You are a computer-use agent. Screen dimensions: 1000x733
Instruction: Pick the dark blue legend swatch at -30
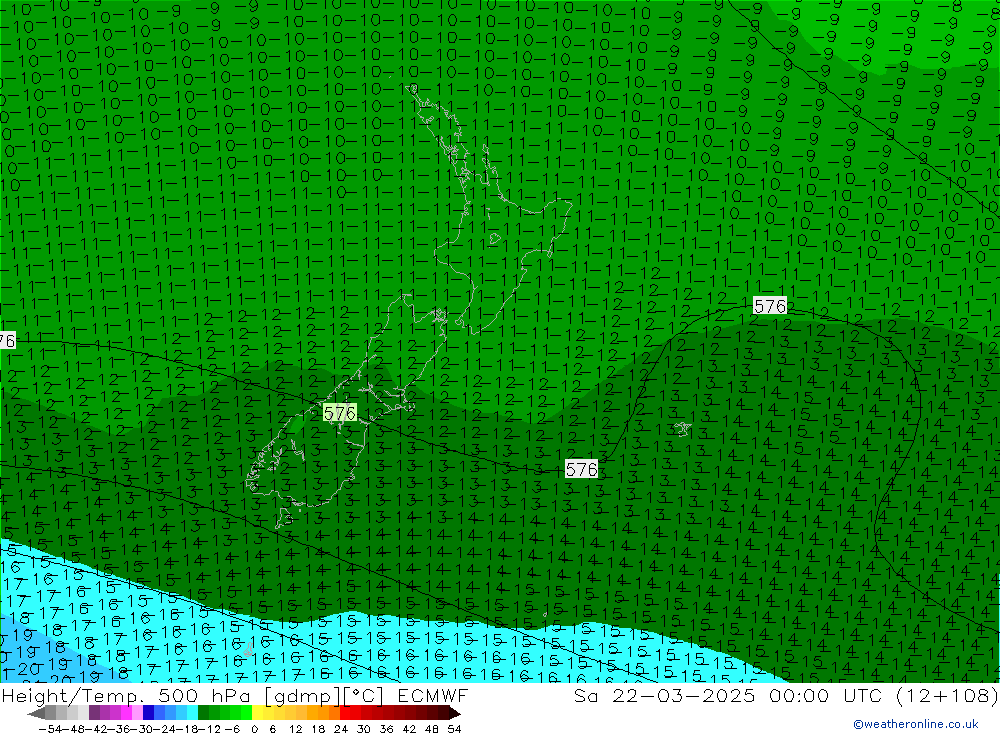149,713
